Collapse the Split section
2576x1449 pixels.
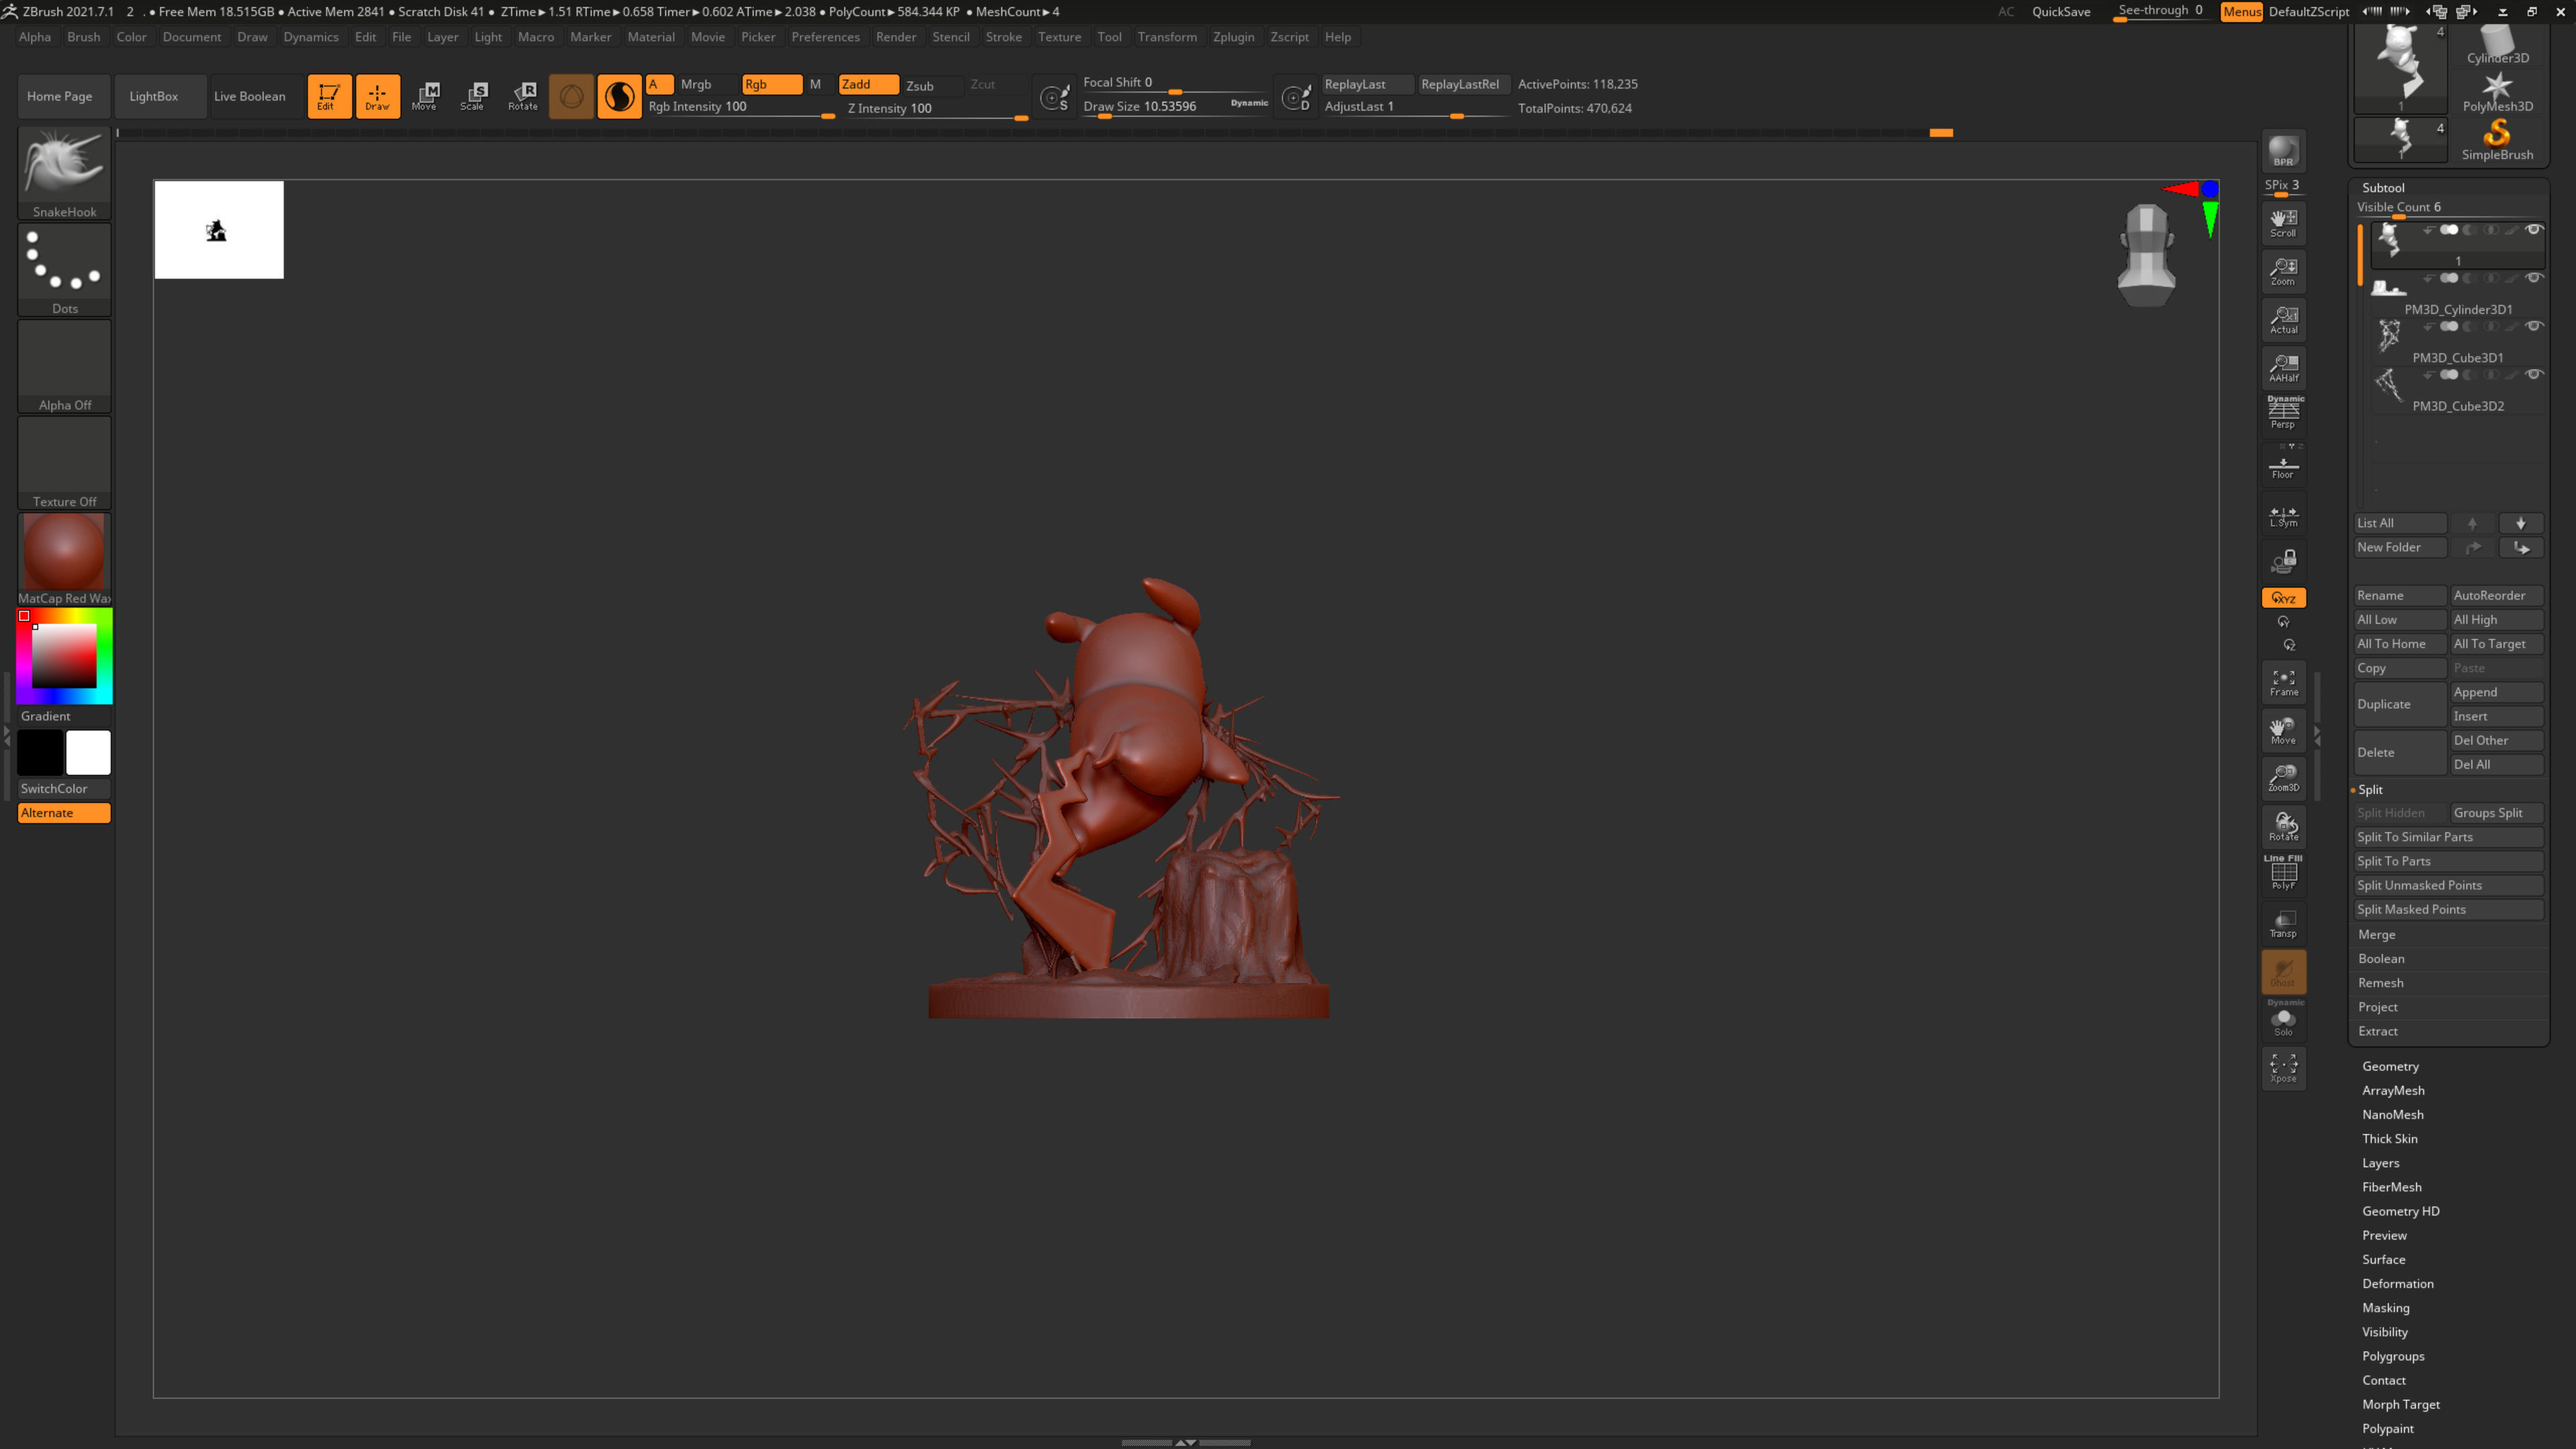pyautogui.click(x=2370, y=789)
